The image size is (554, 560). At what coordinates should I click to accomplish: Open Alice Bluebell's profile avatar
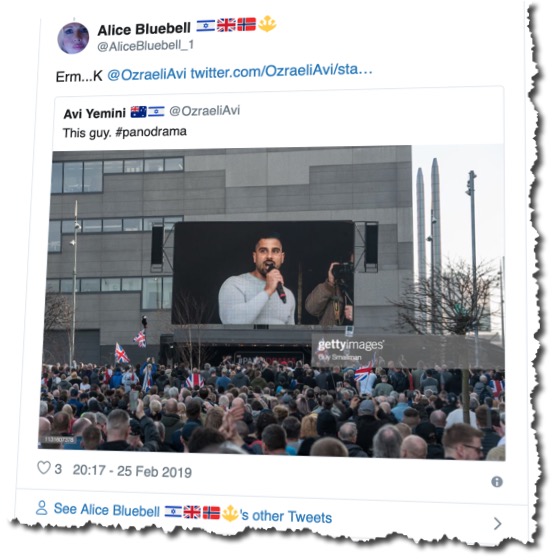pyautogui.click(x=73, y=38)
